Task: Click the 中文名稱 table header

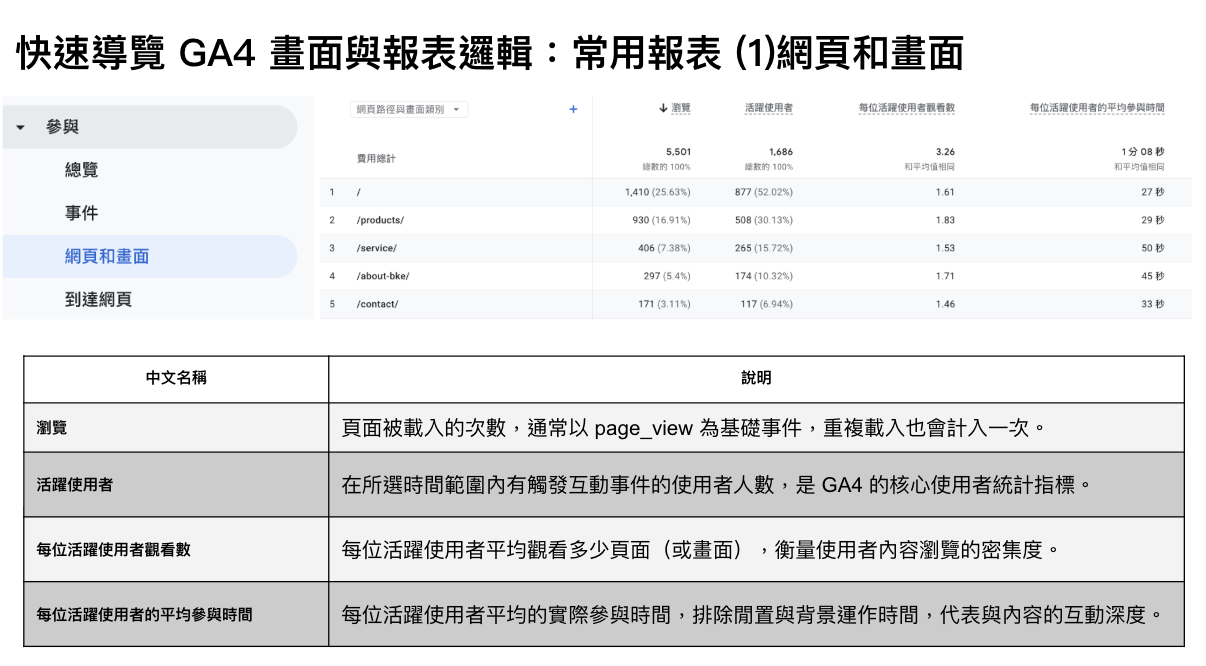Action: [176, 378]
